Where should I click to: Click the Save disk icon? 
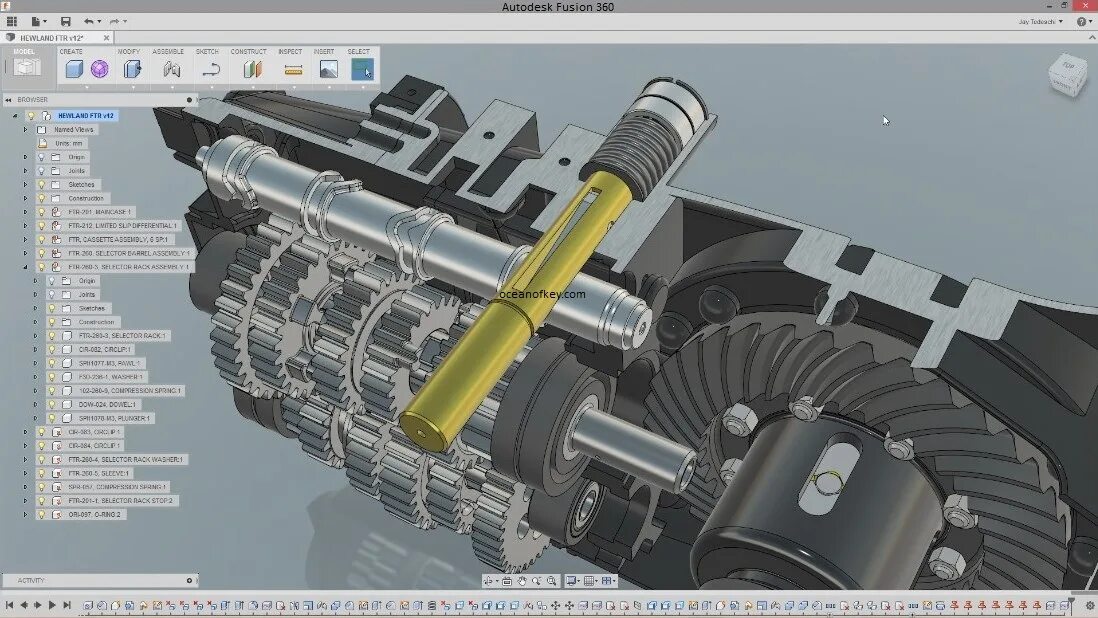pyautogui.click(x=66, y=22)
